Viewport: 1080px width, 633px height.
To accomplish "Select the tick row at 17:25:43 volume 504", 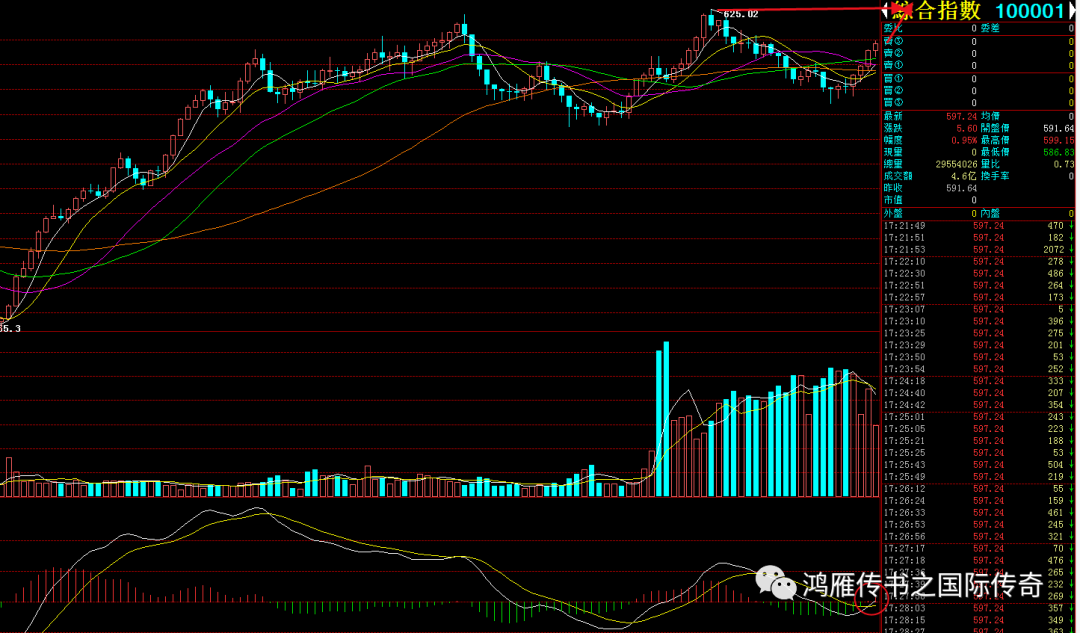I will 979,465.
